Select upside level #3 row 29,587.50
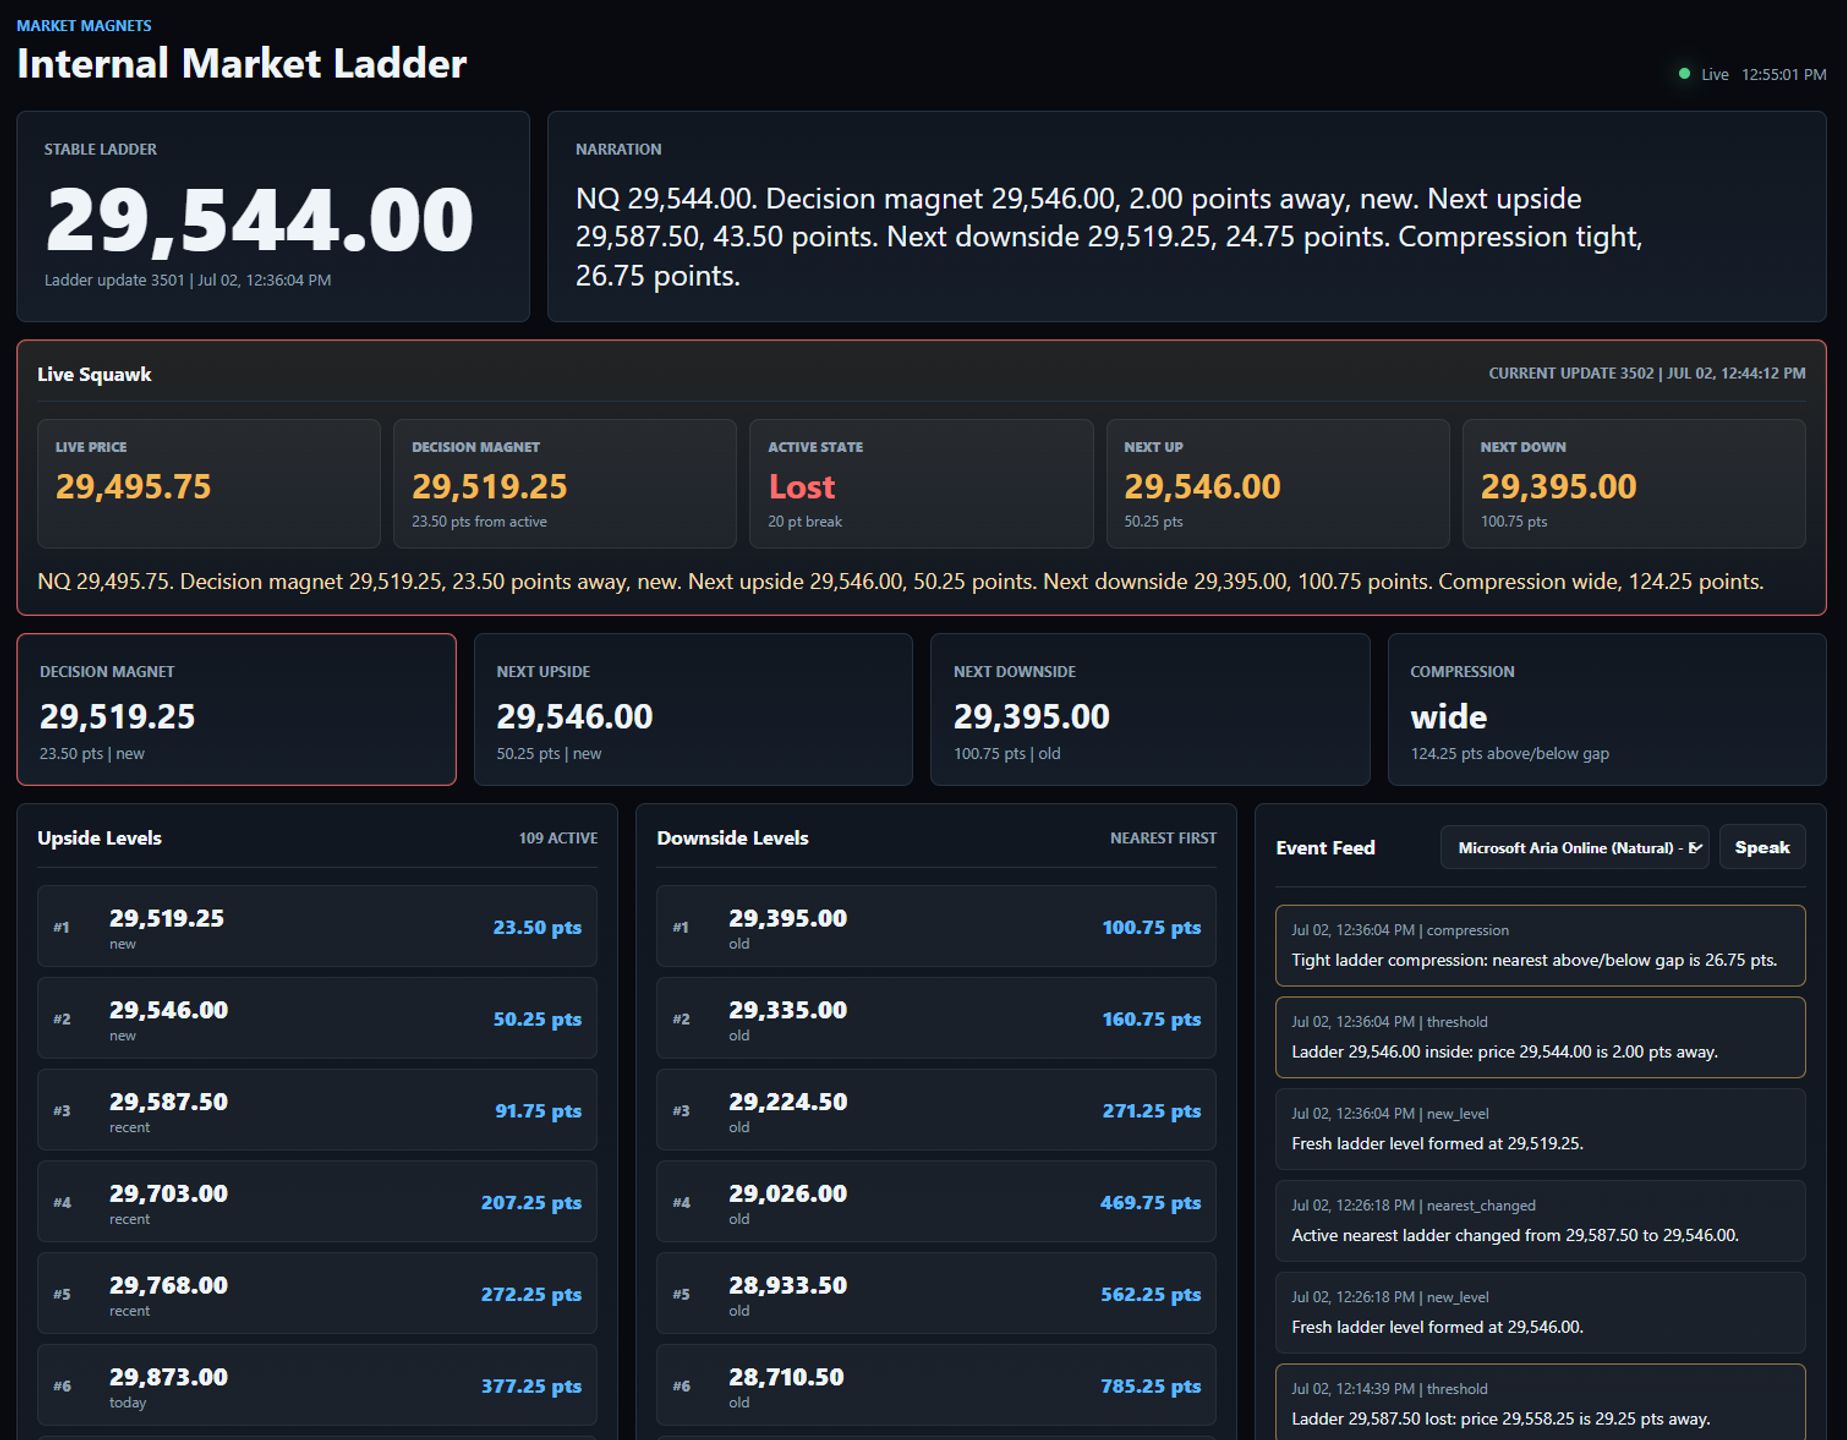Screen dimensions: 1847x1440 point(317,1110)
